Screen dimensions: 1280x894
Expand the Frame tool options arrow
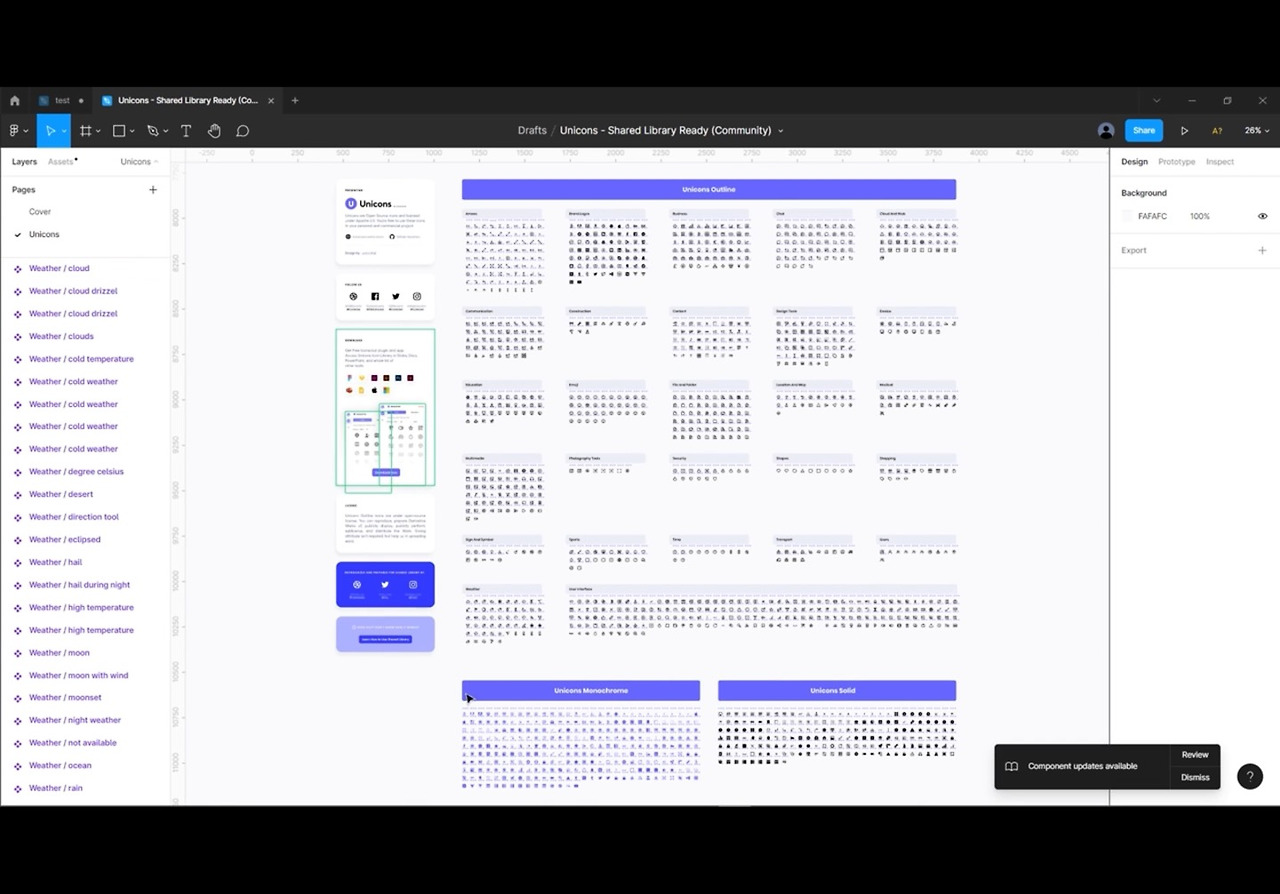(x=98, y=131)
